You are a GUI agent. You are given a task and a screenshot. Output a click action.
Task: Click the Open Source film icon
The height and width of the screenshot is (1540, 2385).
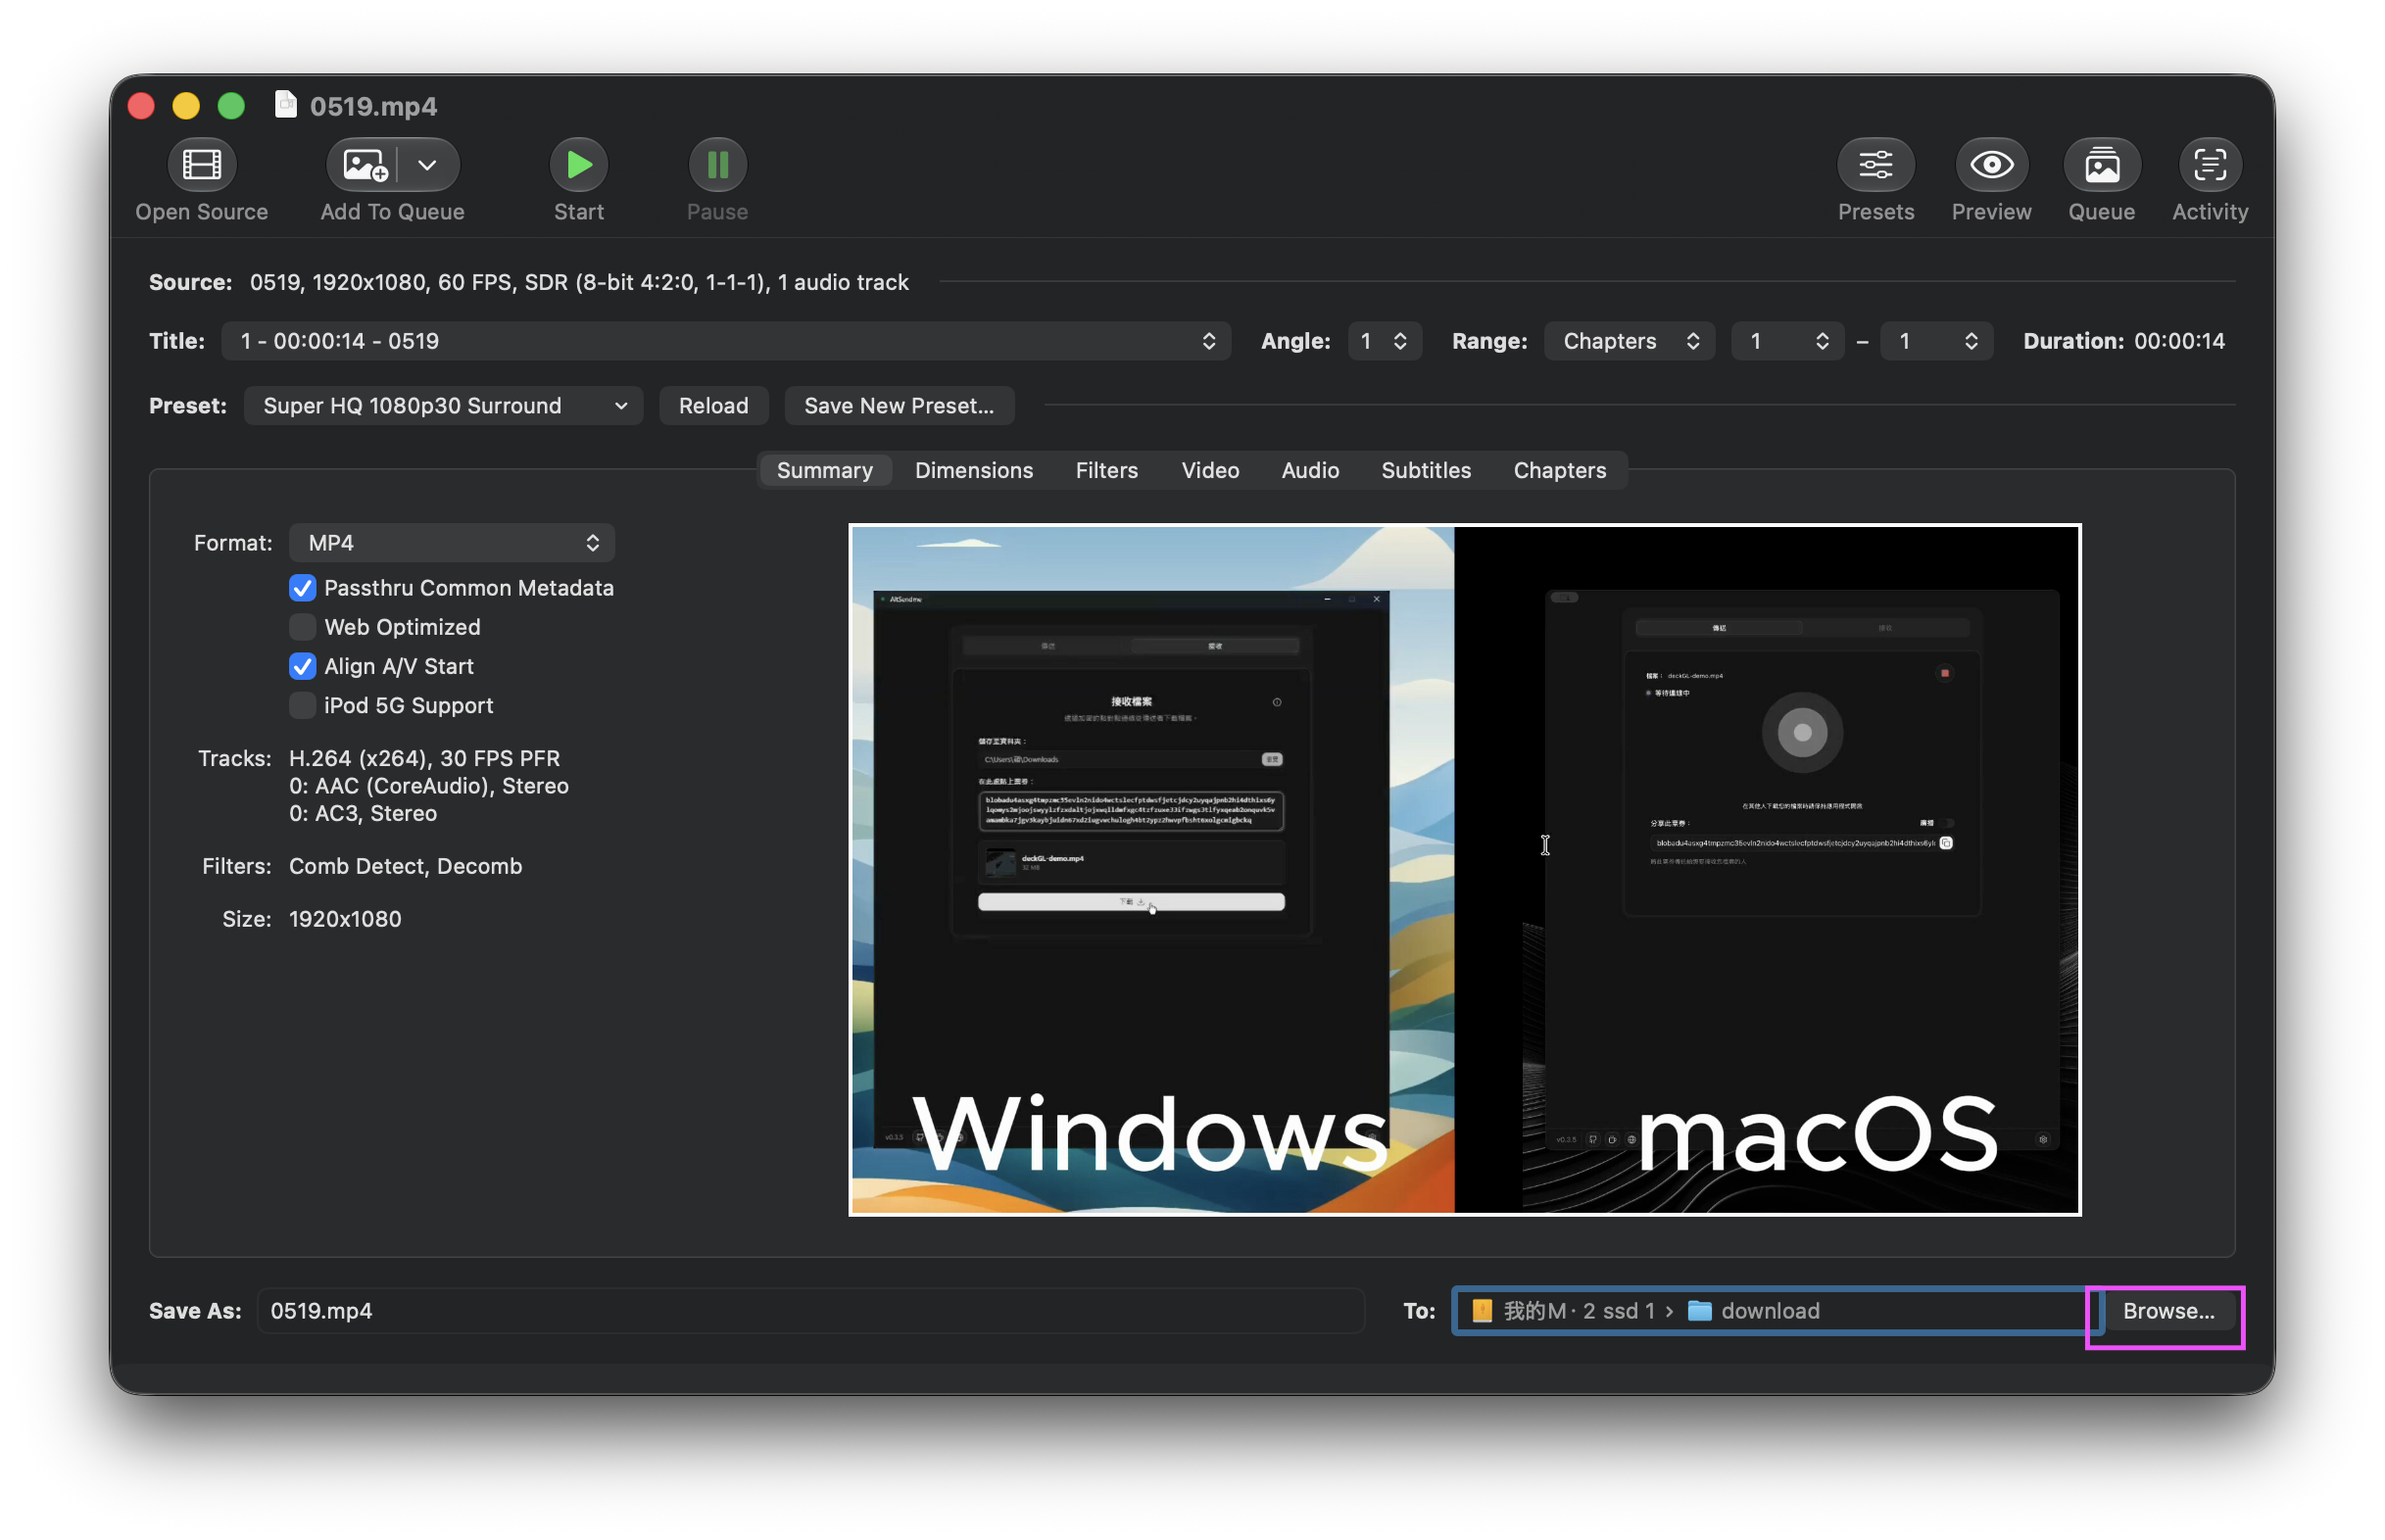coord(201,164)
